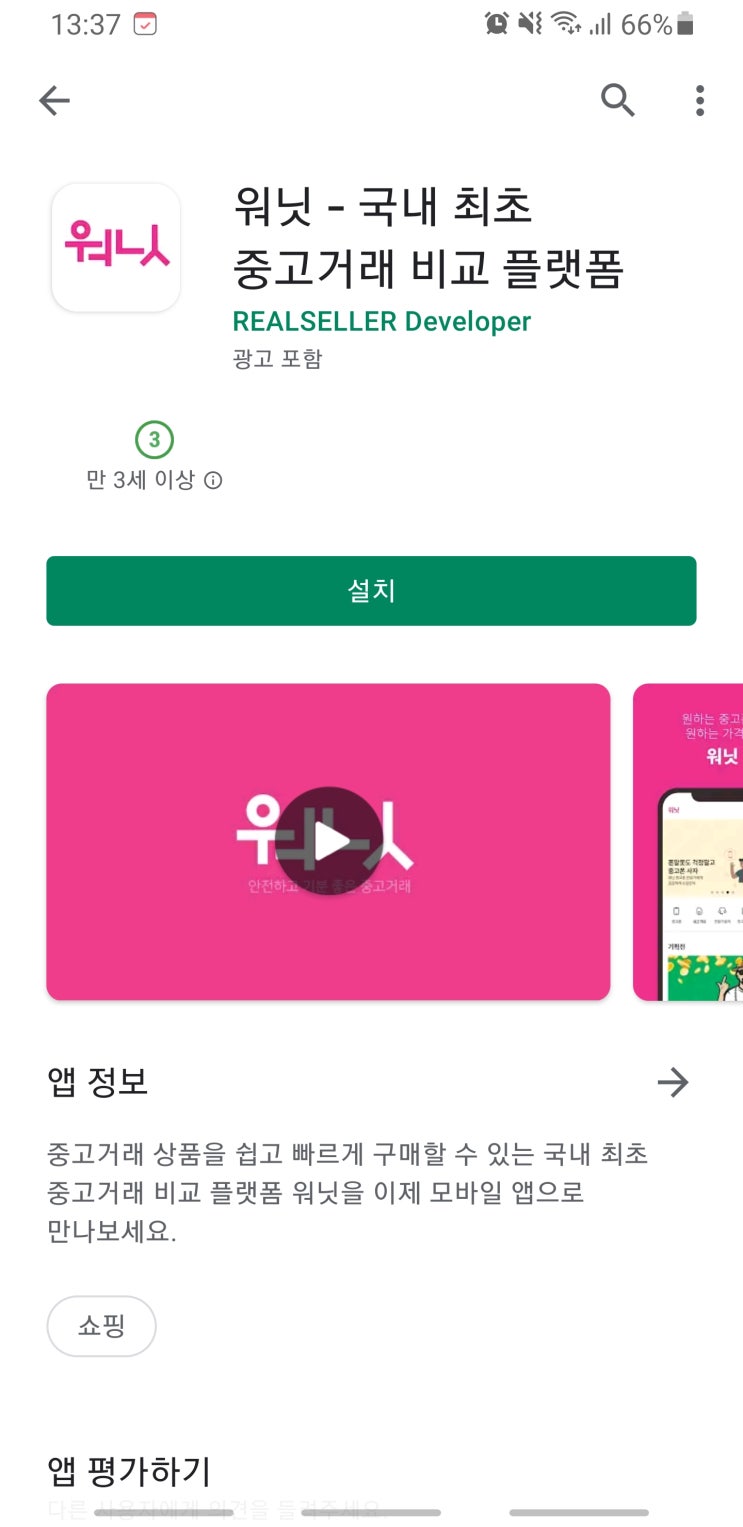
Task: Open the 앱 정보 section heading
Action: coord(98,1082)
